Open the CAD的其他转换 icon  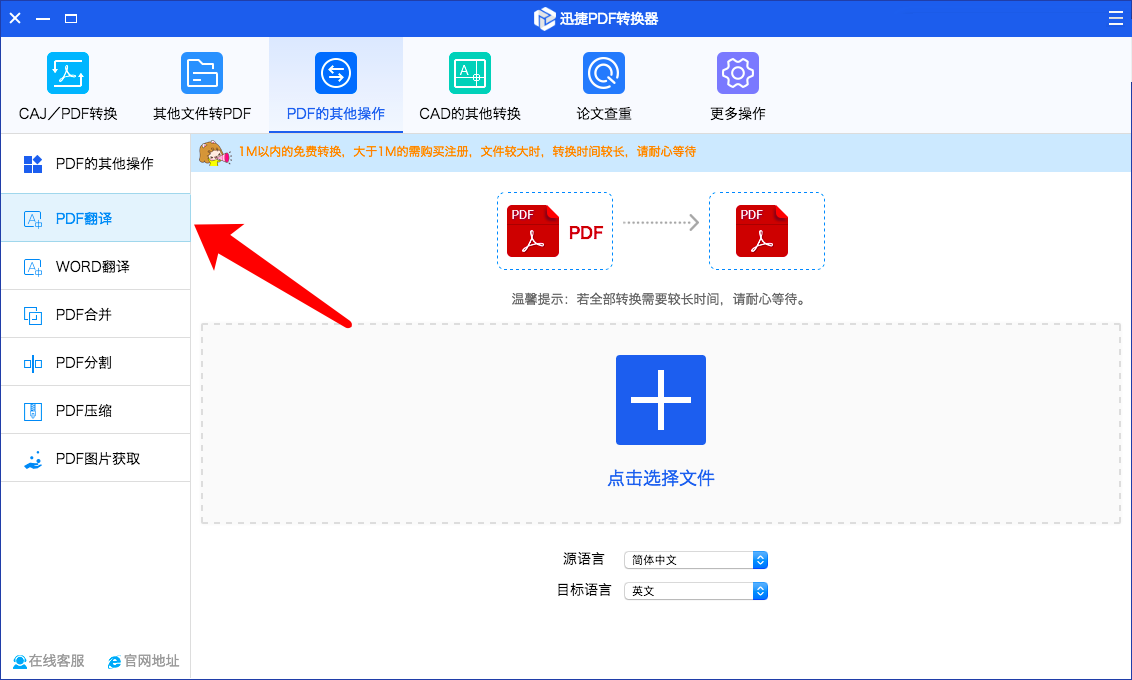470,73
